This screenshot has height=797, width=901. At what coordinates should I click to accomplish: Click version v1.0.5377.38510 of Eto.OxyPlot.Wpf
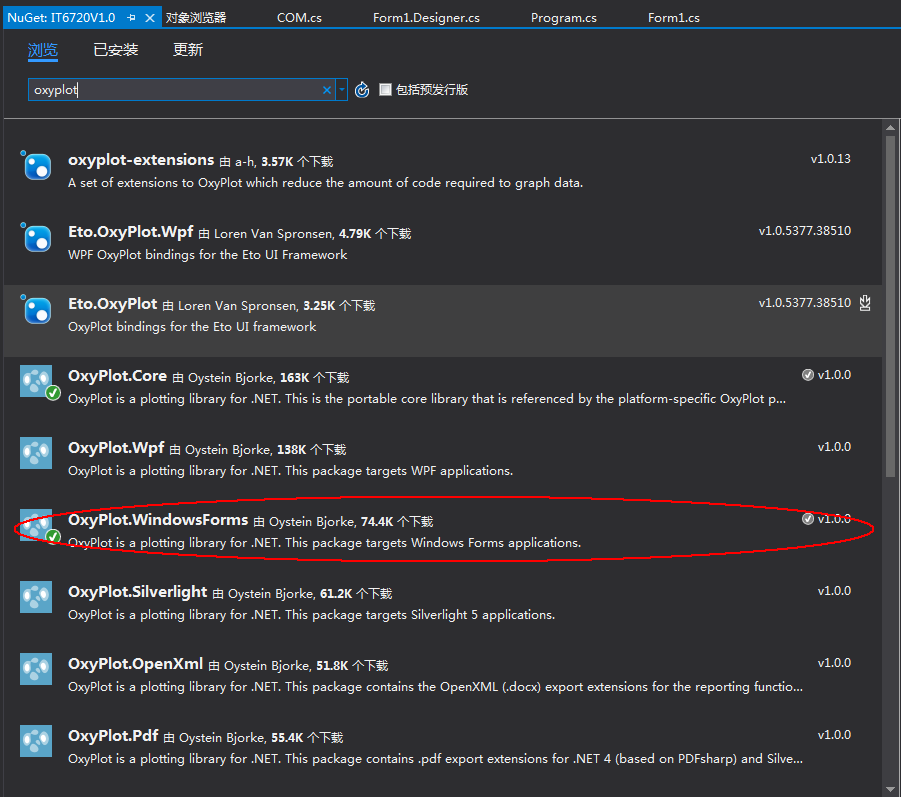tap(804, 230)
